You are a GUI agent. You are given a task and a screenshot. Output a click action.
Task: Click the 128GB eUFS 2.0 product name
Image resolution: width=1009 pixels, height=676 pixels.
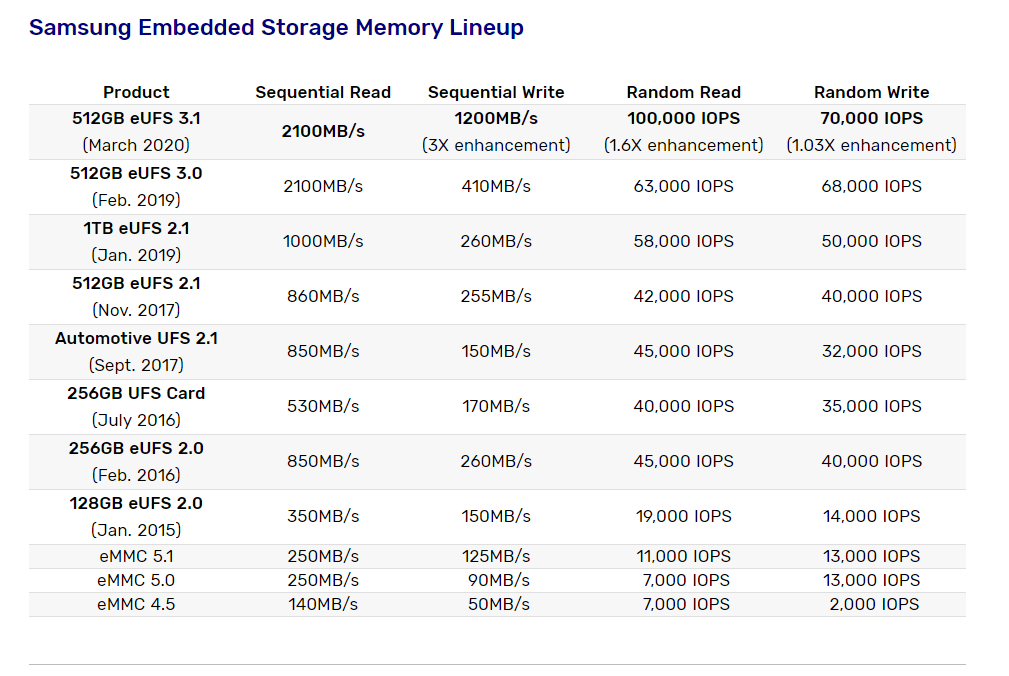coord(136,503)
